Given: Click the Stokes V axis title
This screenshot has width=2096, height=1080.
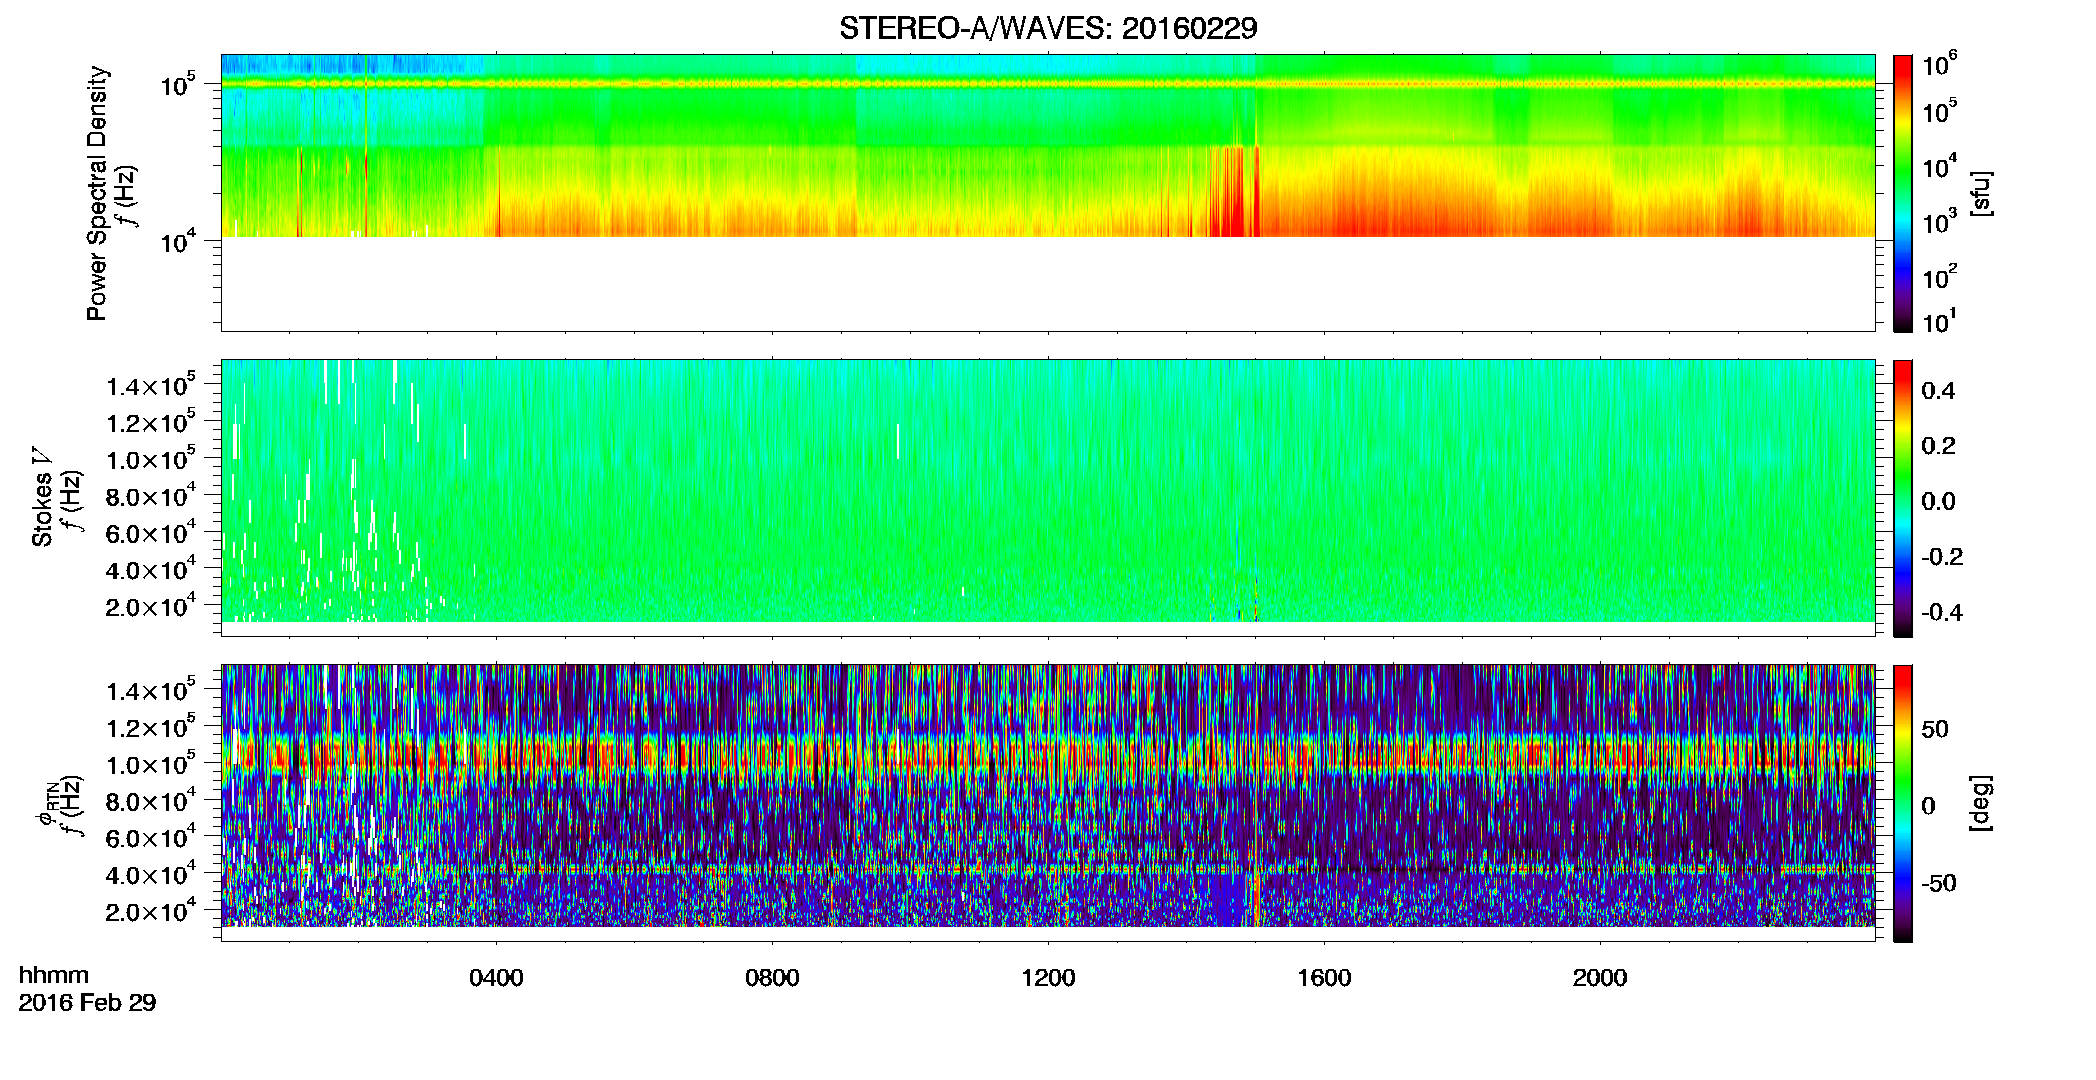Looking at the screenshot, I should pos(42,509).
